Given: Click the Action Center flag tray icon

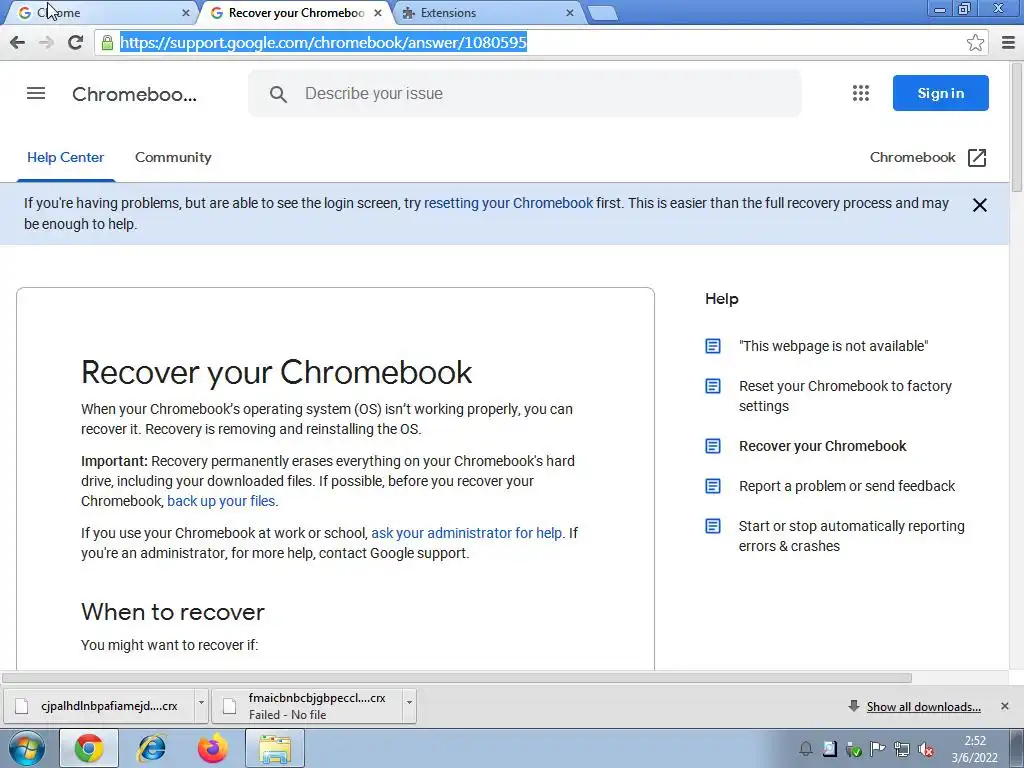Looking at the screenshot, I should (x=877, y=749).
